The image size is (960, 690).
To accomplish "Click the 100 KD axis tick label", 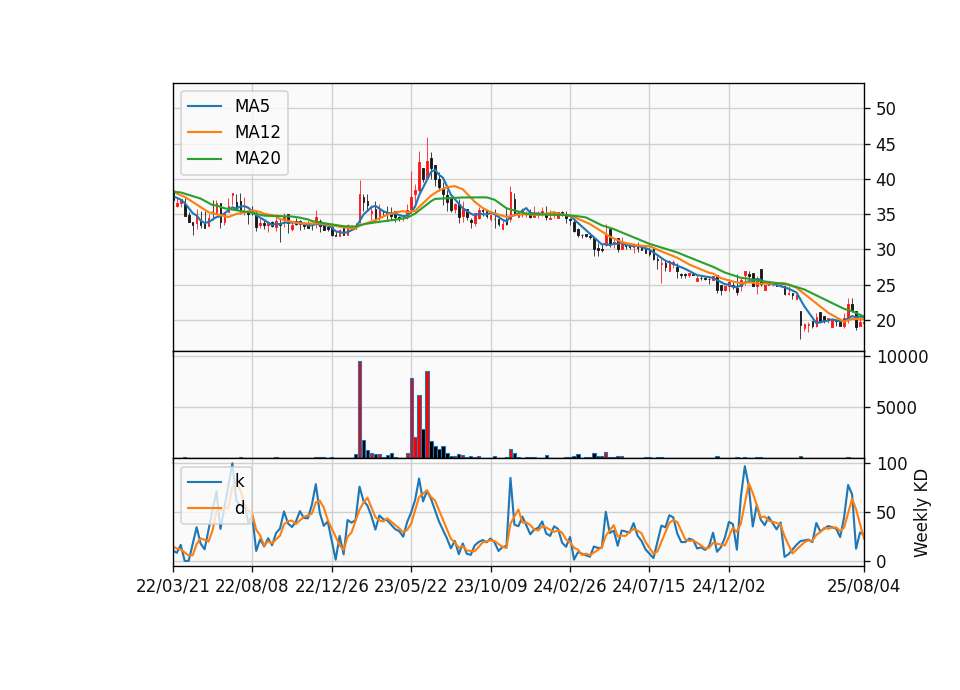I will (892, 464).
